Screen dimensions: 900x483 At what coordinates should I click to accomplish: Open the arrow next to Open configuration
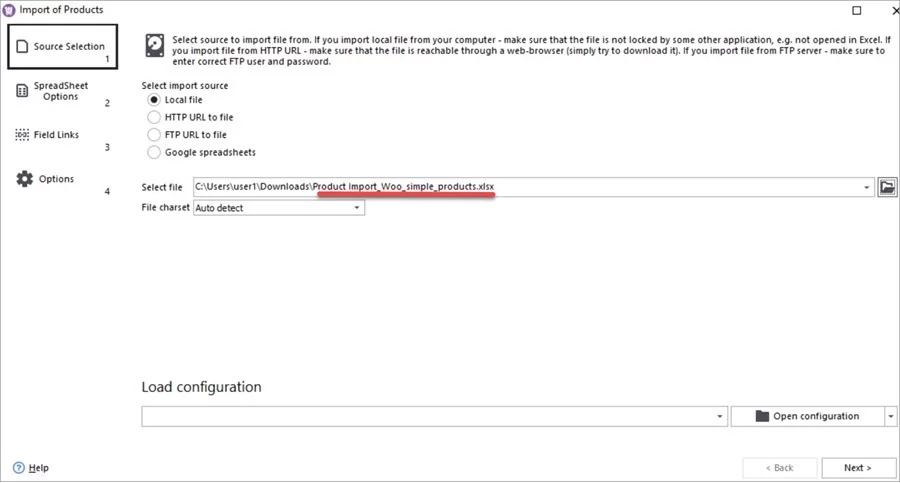[890, 416]
